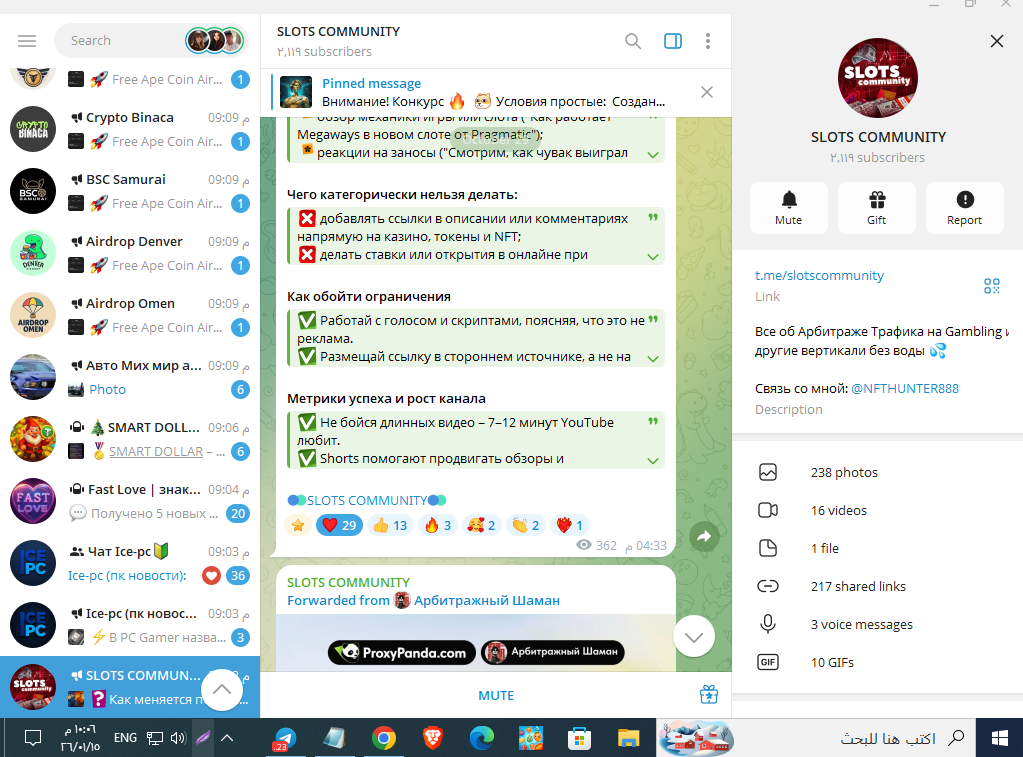1023x757 pixels.
Task: Expand the Megaways quote block
Action: tap(652, 155)
